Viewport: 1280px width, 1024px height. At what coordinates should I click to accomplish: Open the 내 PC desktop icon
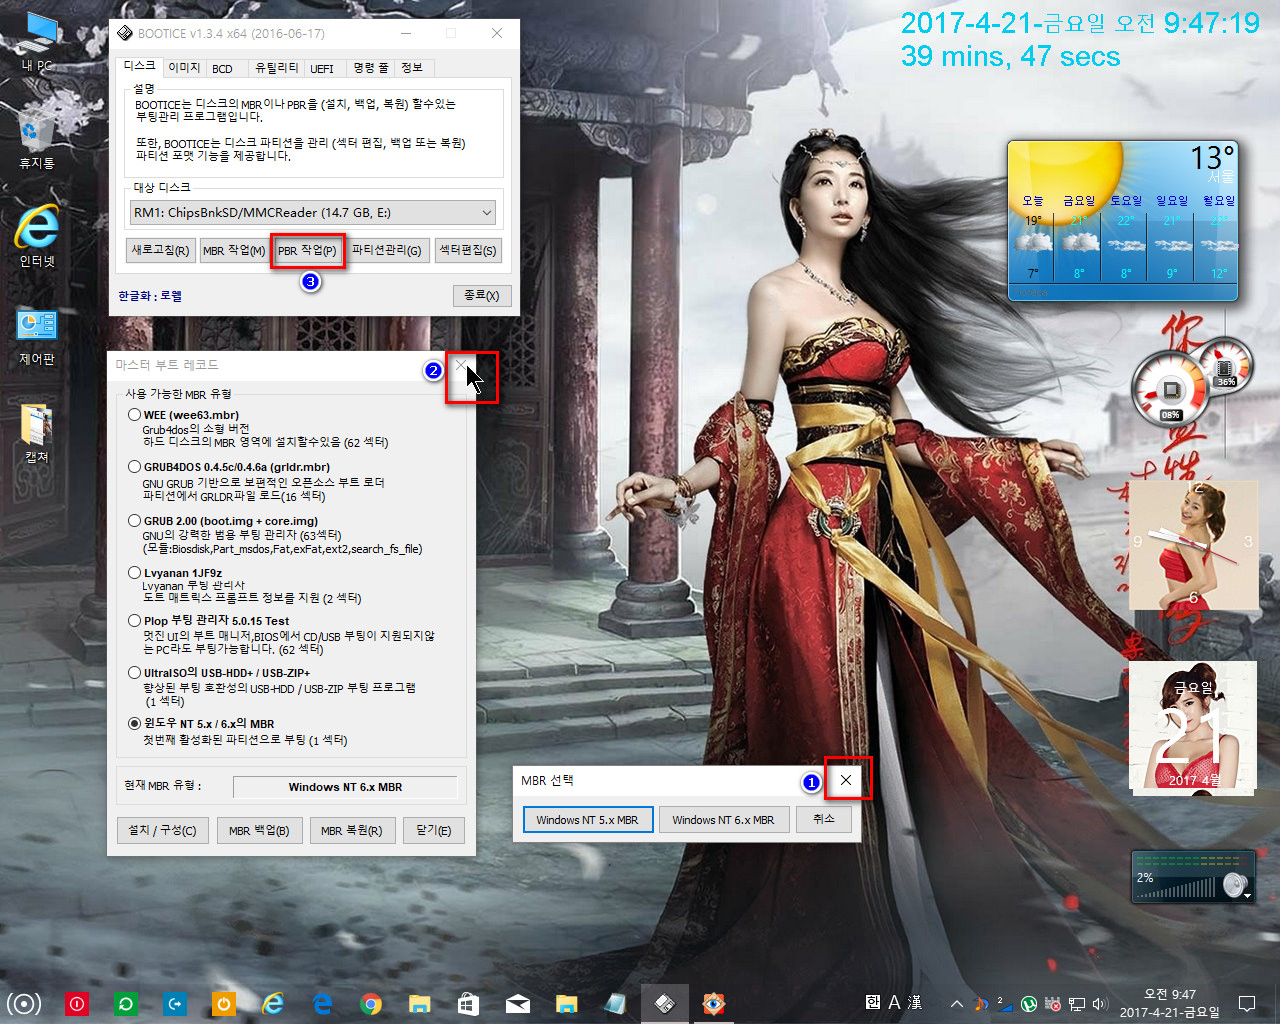(37, 42)
